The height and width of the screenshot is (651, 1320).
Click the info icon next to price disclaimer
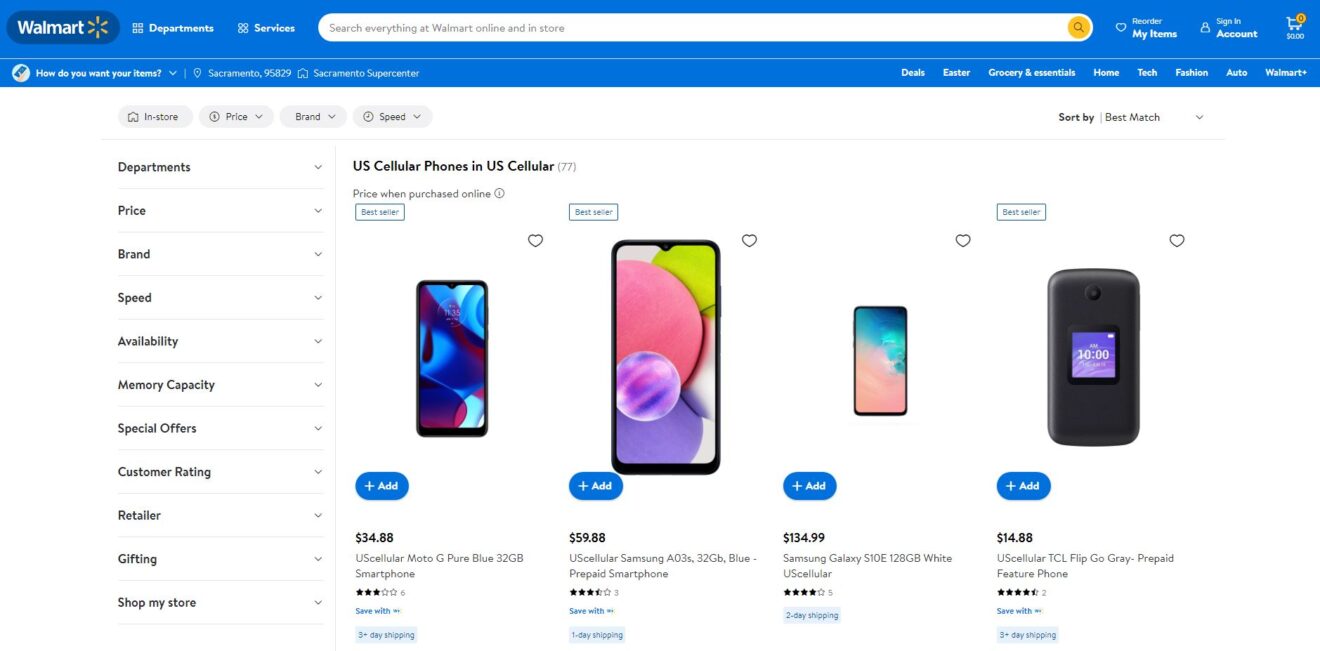click(x=500, y=193)
